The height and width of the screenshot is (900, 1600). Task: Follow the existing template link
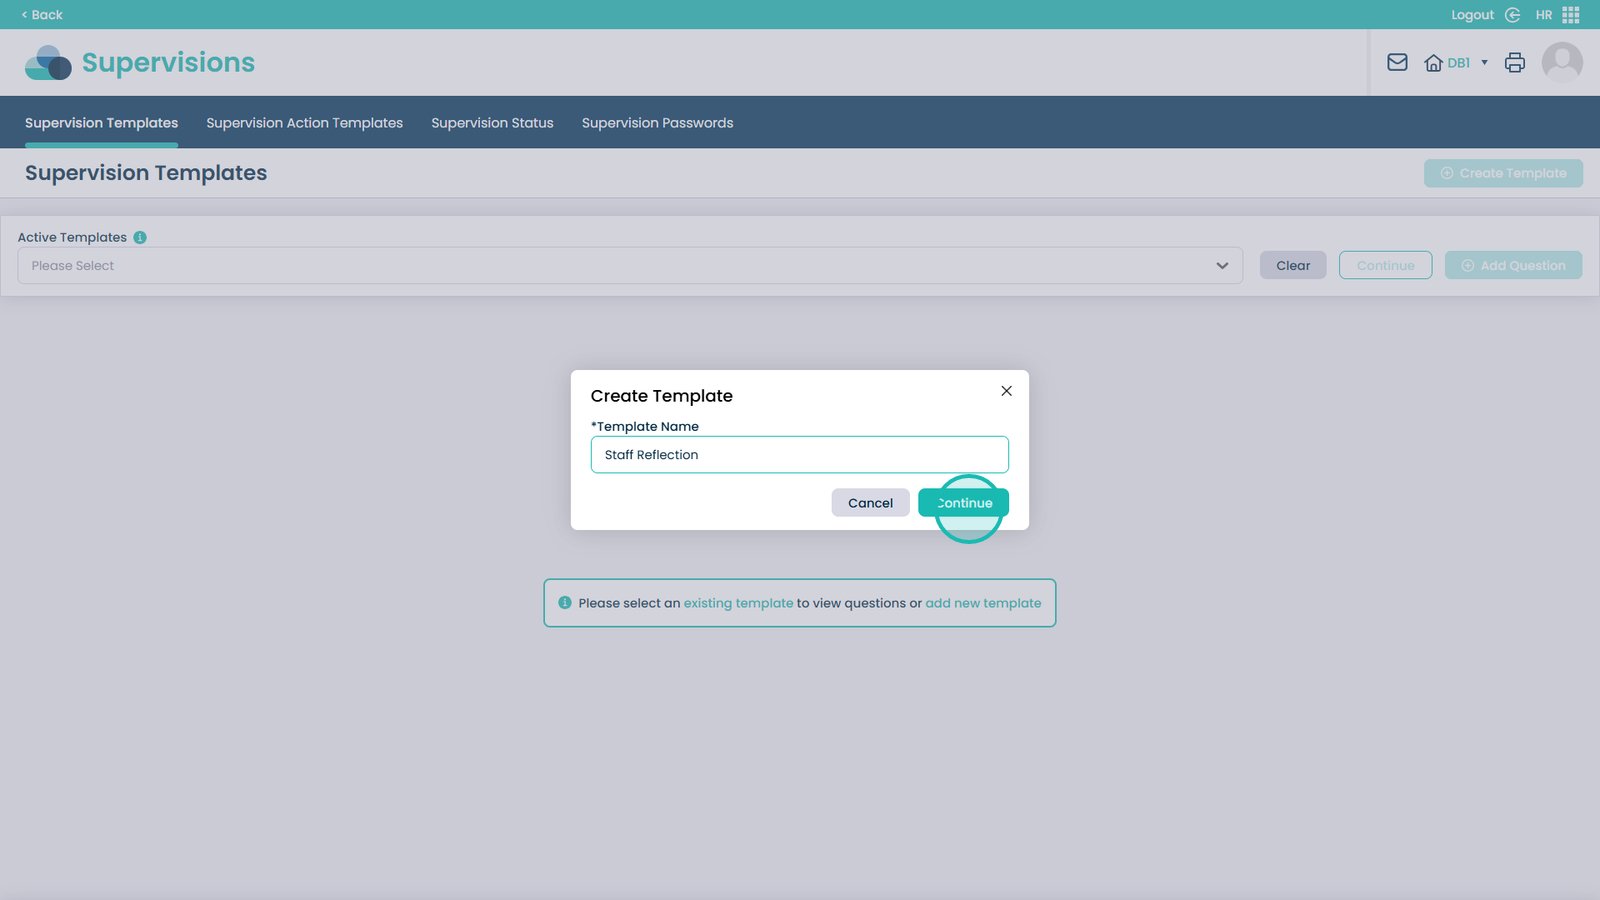738,604
